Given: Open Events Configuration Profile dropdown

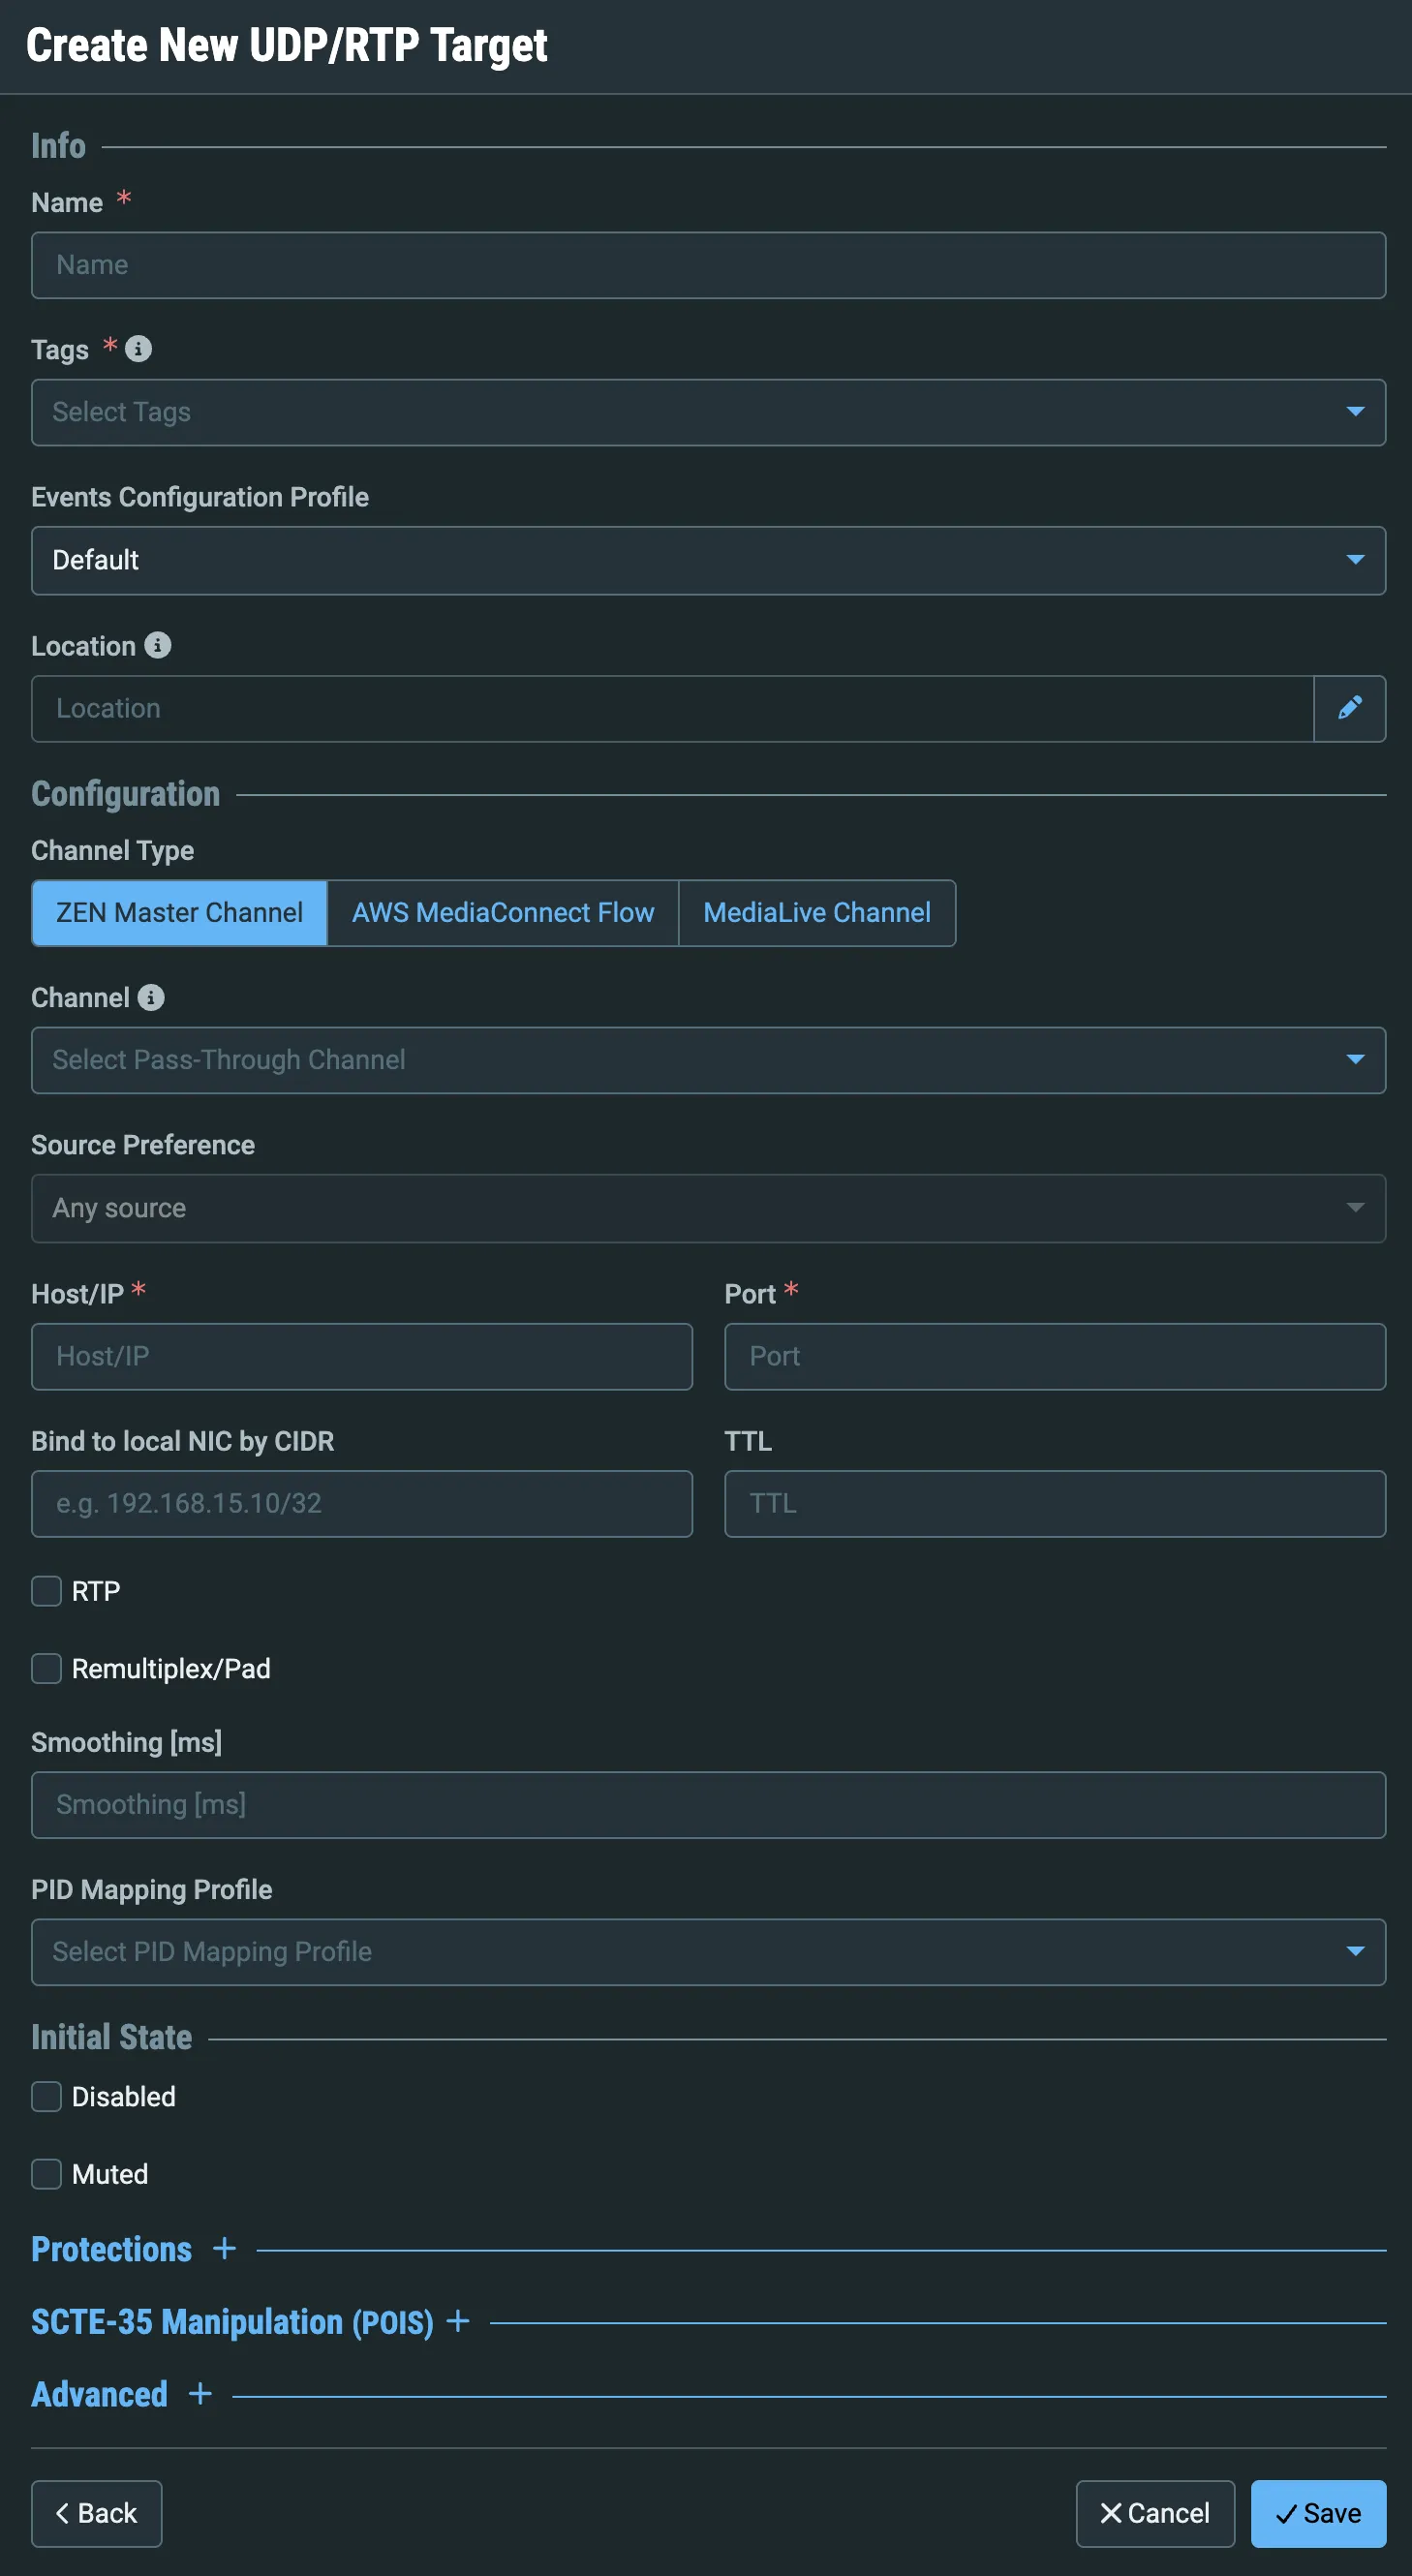Looking at the screenshot, I should tap(708, 560).
